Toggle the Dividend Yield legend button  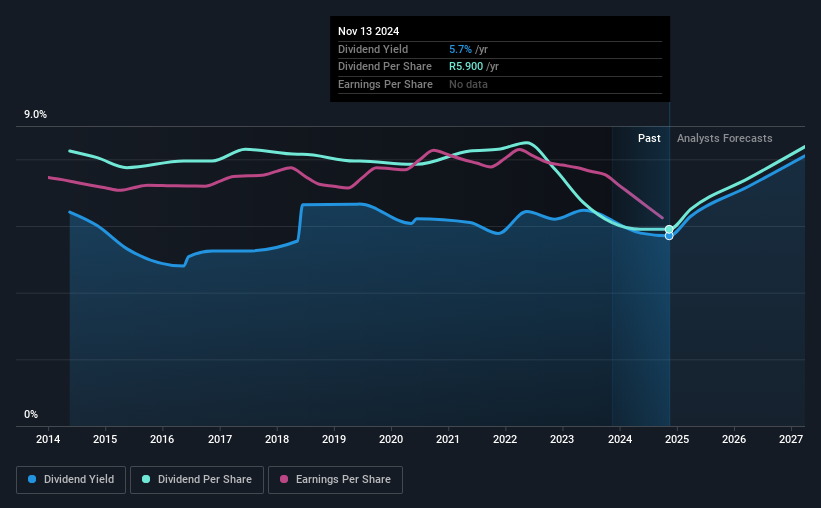(x=71, y=480)
